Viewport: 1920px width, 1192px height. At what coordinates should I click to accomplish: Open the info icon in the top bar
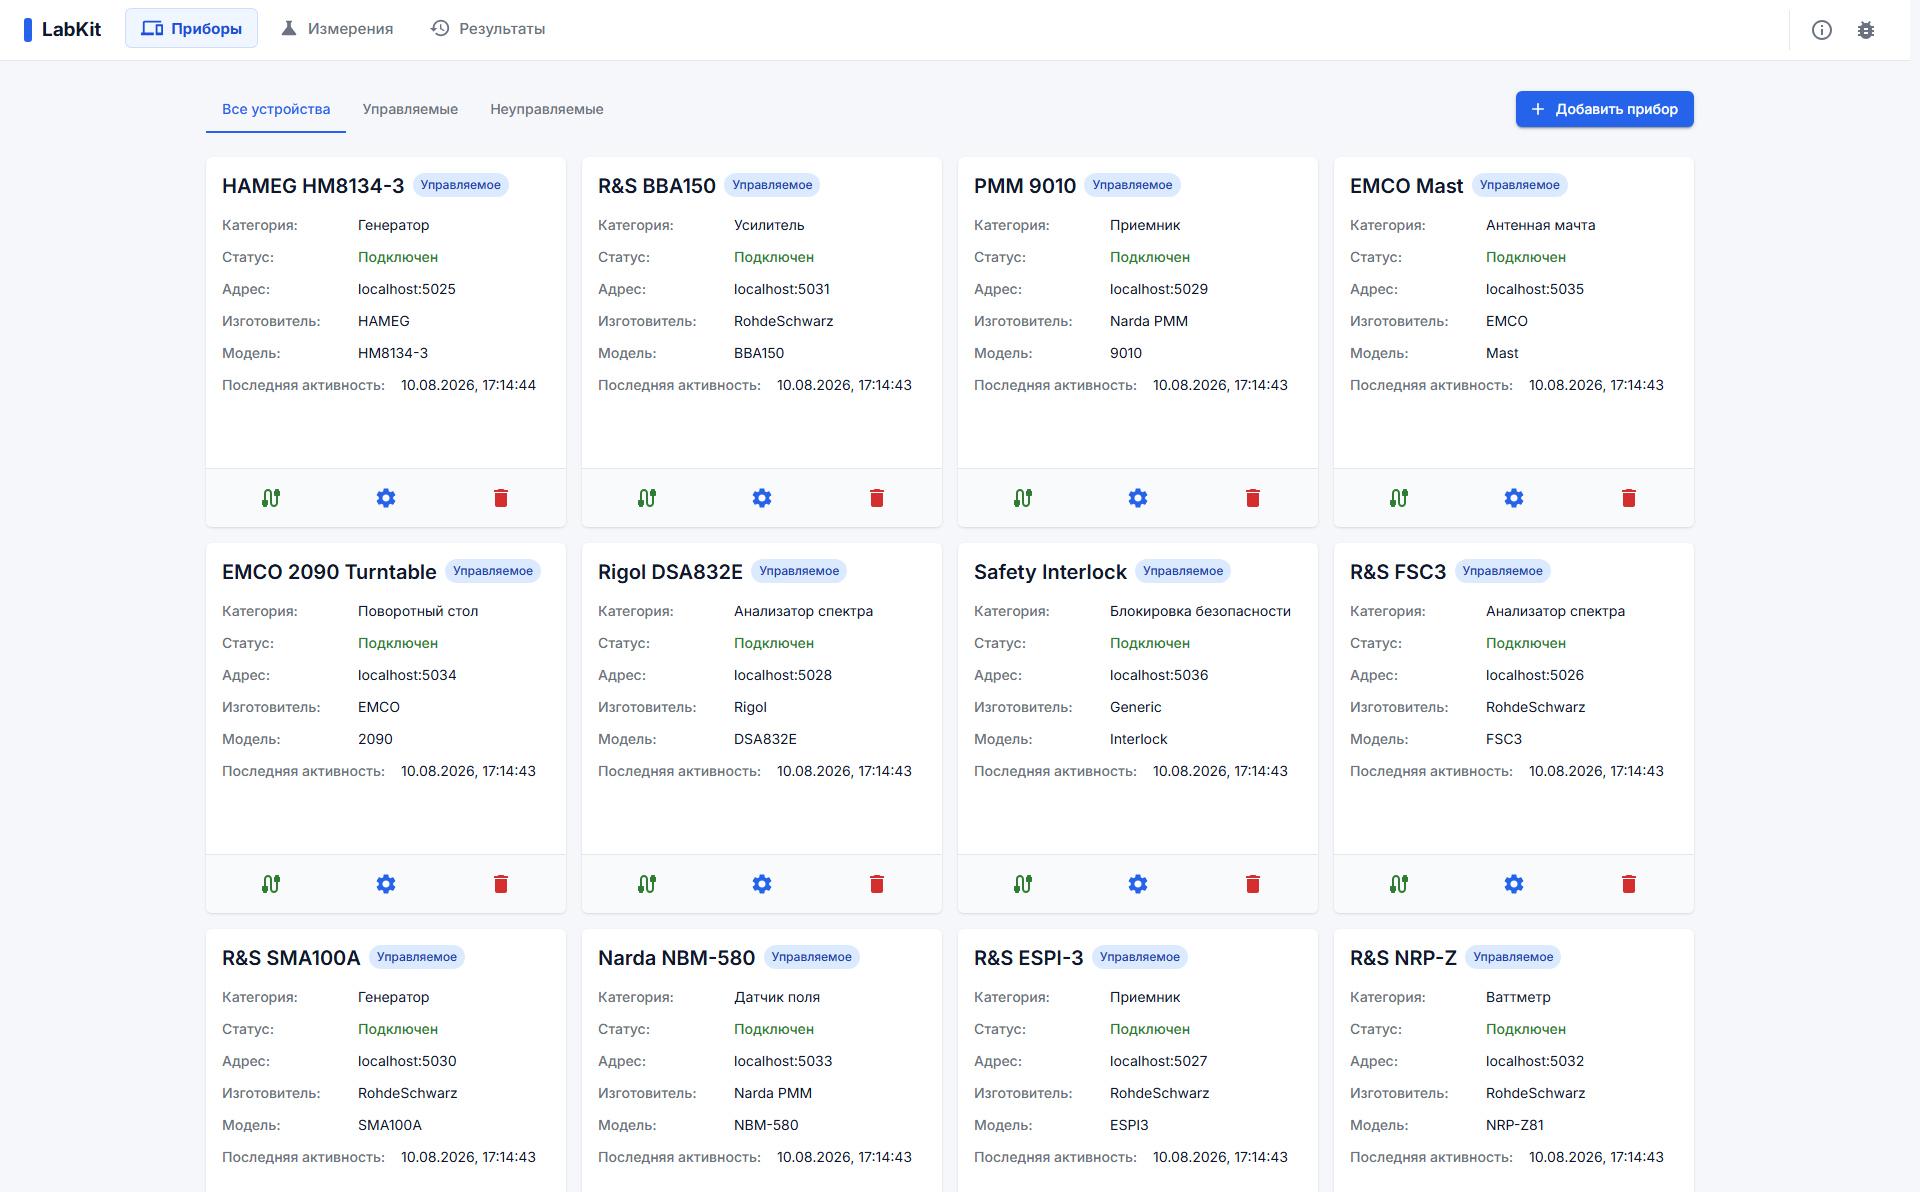click(1822, 30)
